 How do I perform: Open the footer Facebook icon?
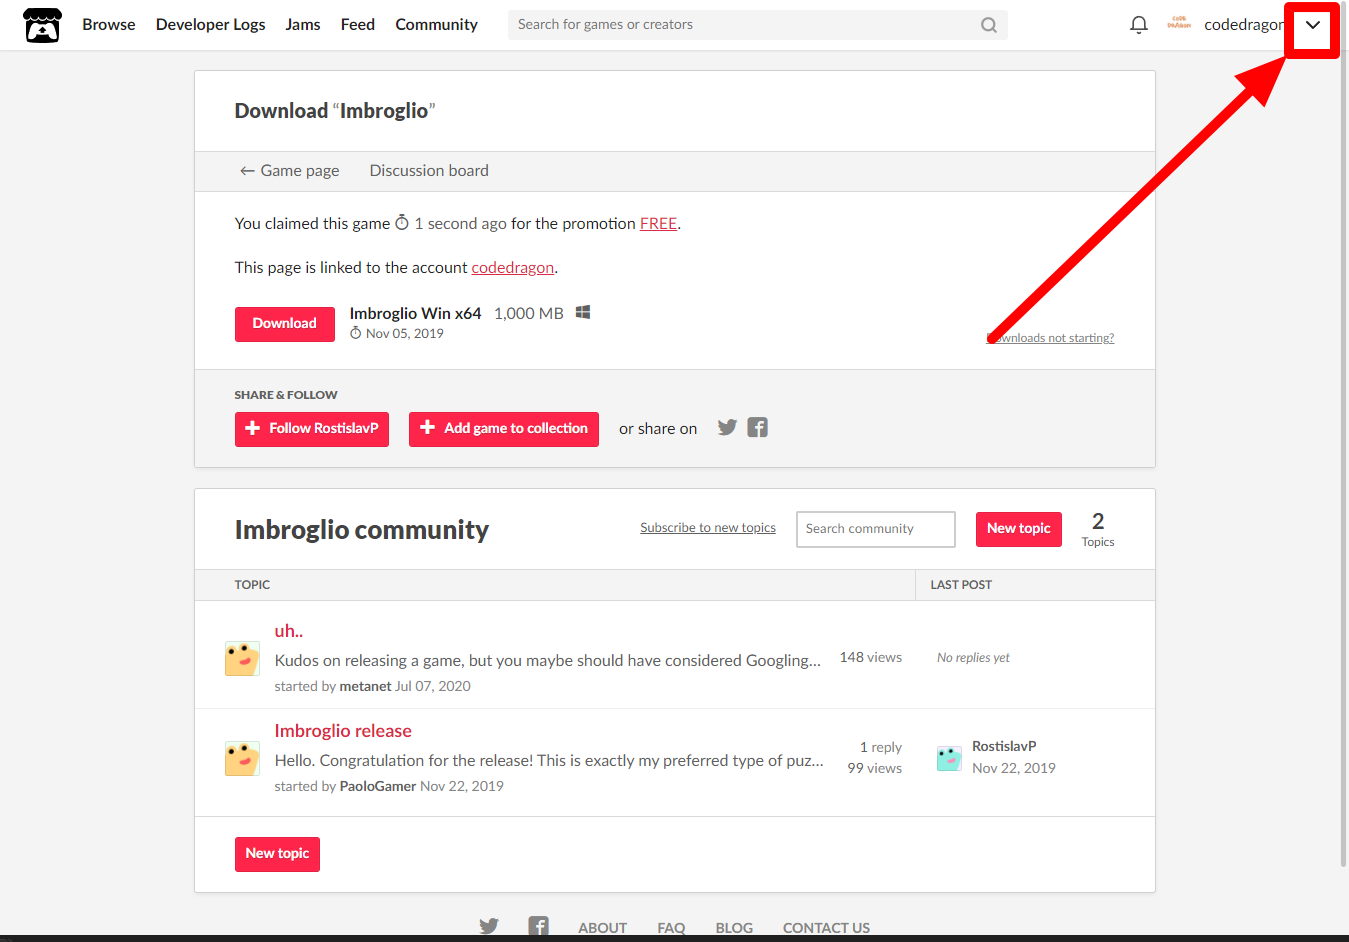539,927
